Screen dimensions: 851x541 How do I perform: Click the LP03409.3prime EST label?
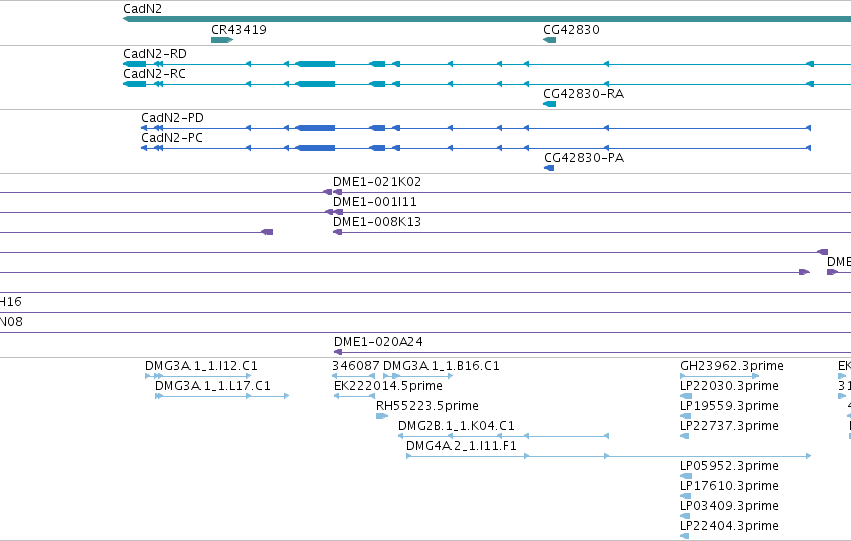coord(729,506)
